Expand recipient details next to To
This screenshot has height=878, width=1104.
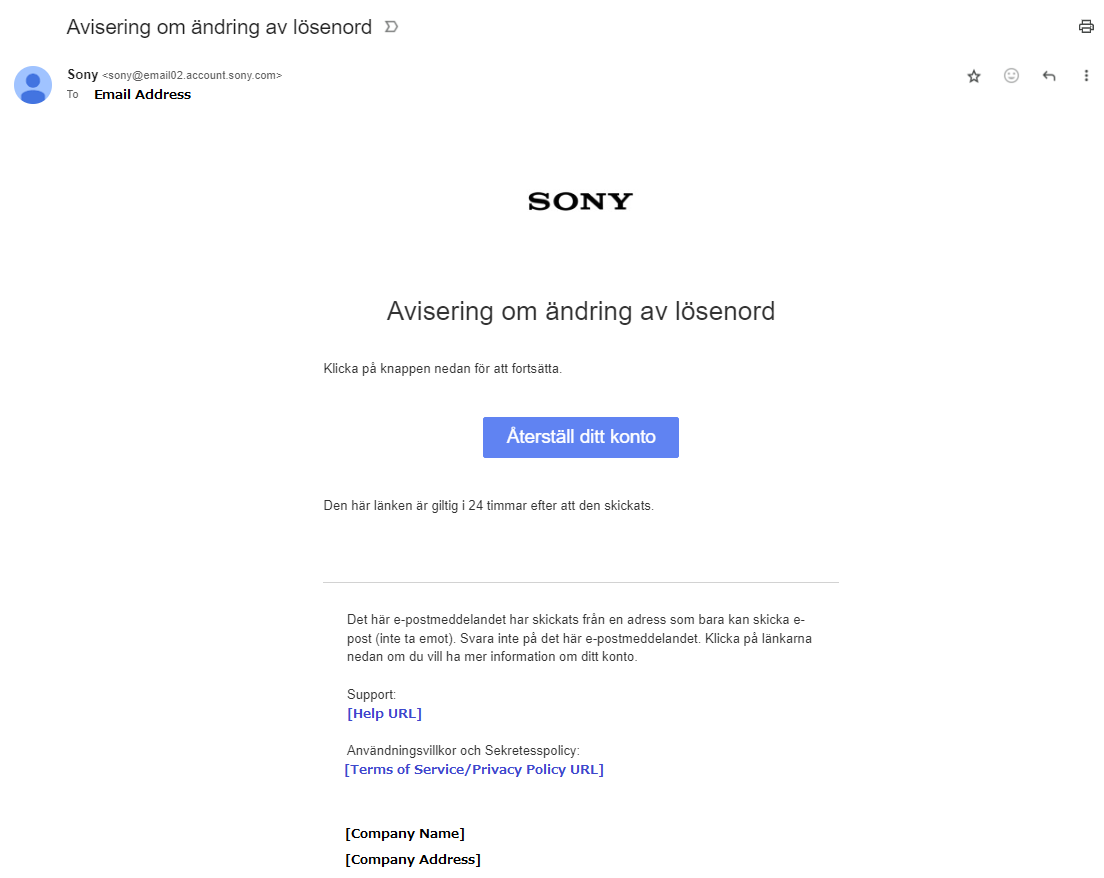coord(72,94)
